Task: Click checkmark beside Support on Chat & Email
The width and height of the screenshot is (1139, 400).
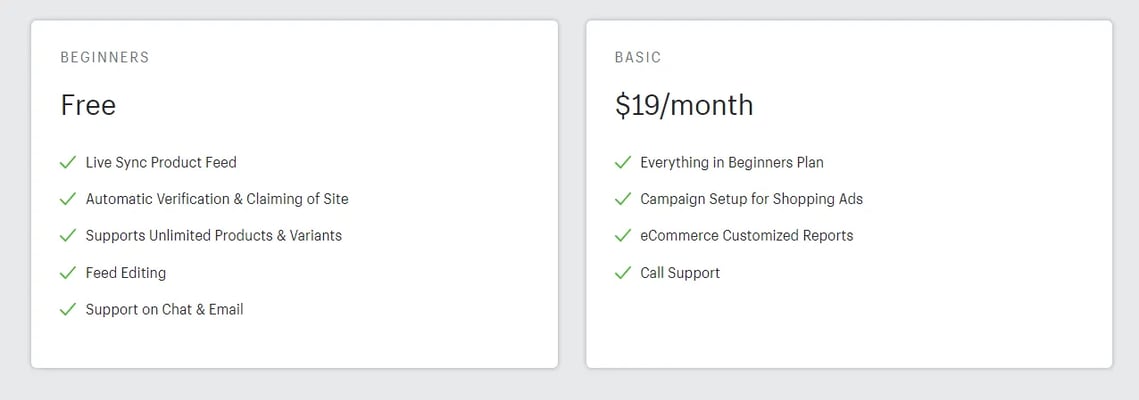Action: pos(68,310)
